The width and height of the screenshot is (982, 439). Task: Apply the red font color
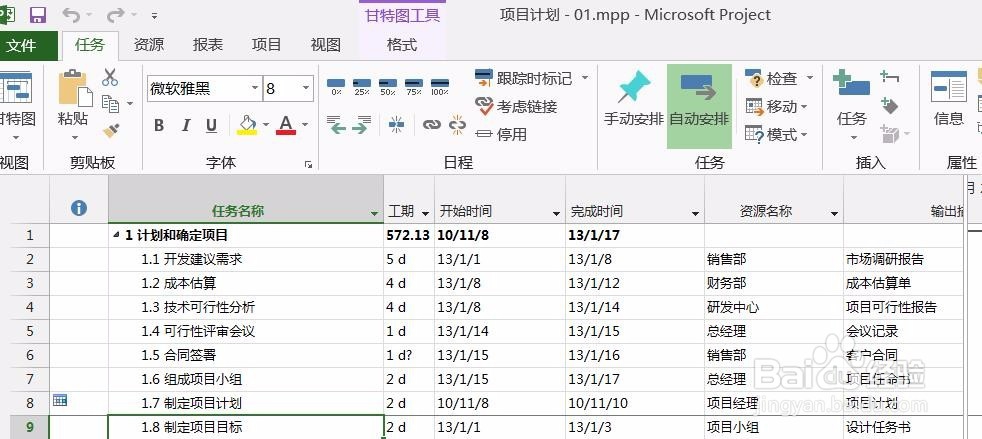(286, 125)
